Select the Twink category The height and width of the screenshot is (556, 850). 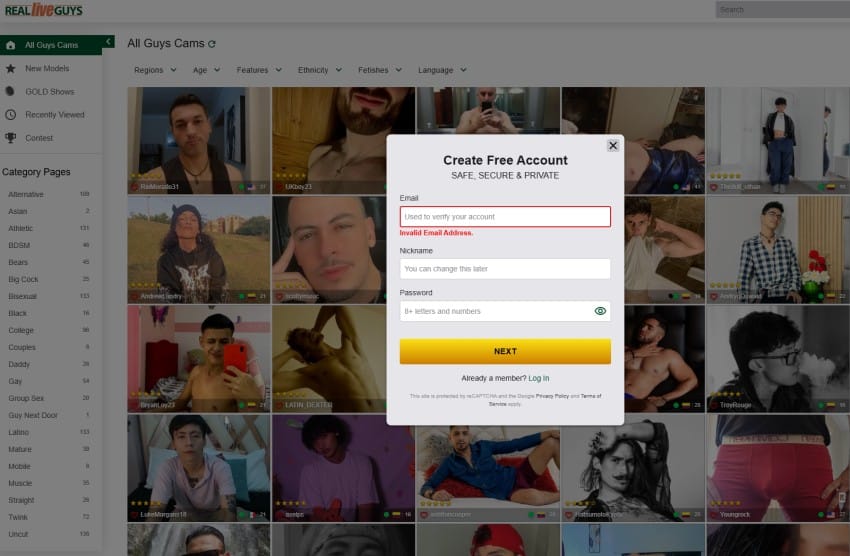(x=18, y=518)
